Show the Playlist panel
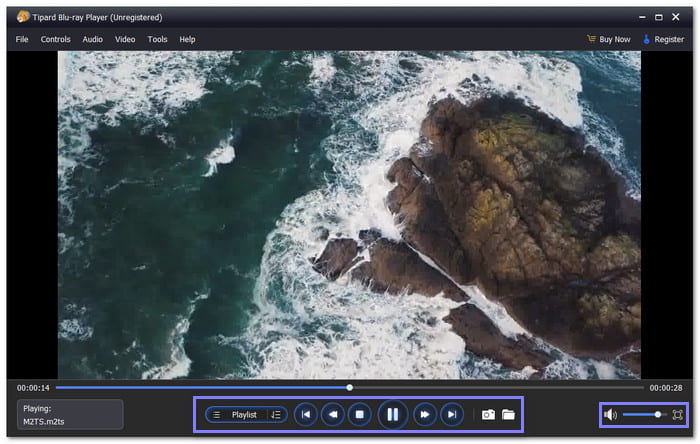 click(x=243, y=414)
